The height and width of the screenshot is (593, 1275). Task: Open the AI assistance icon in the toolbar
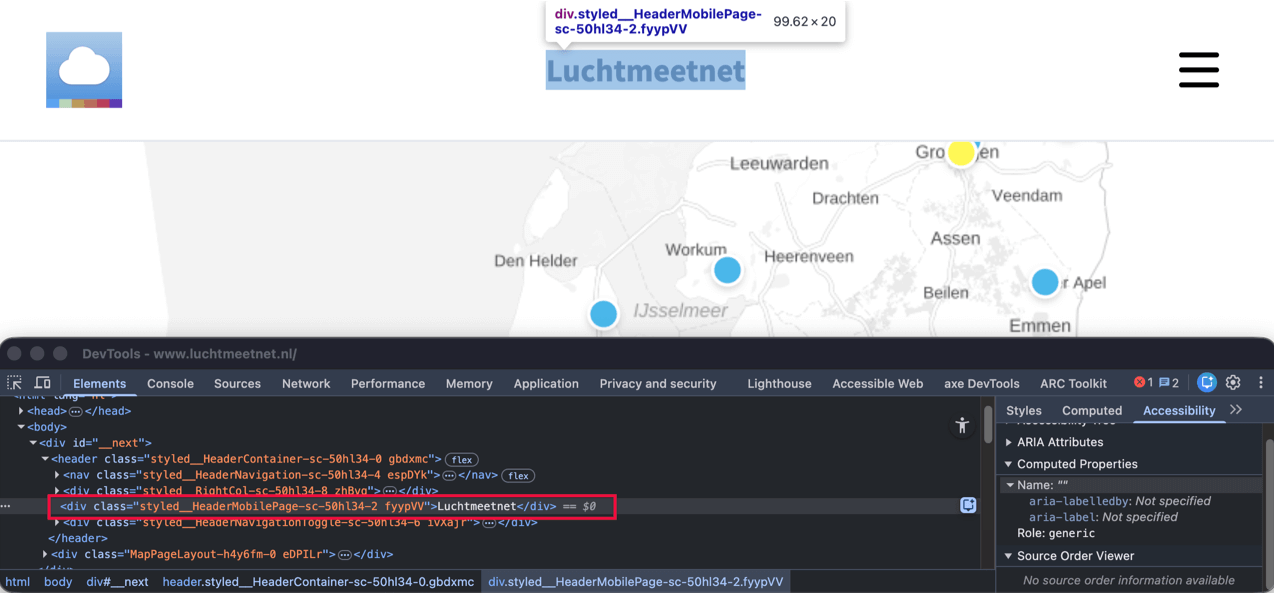(1207, 383)
